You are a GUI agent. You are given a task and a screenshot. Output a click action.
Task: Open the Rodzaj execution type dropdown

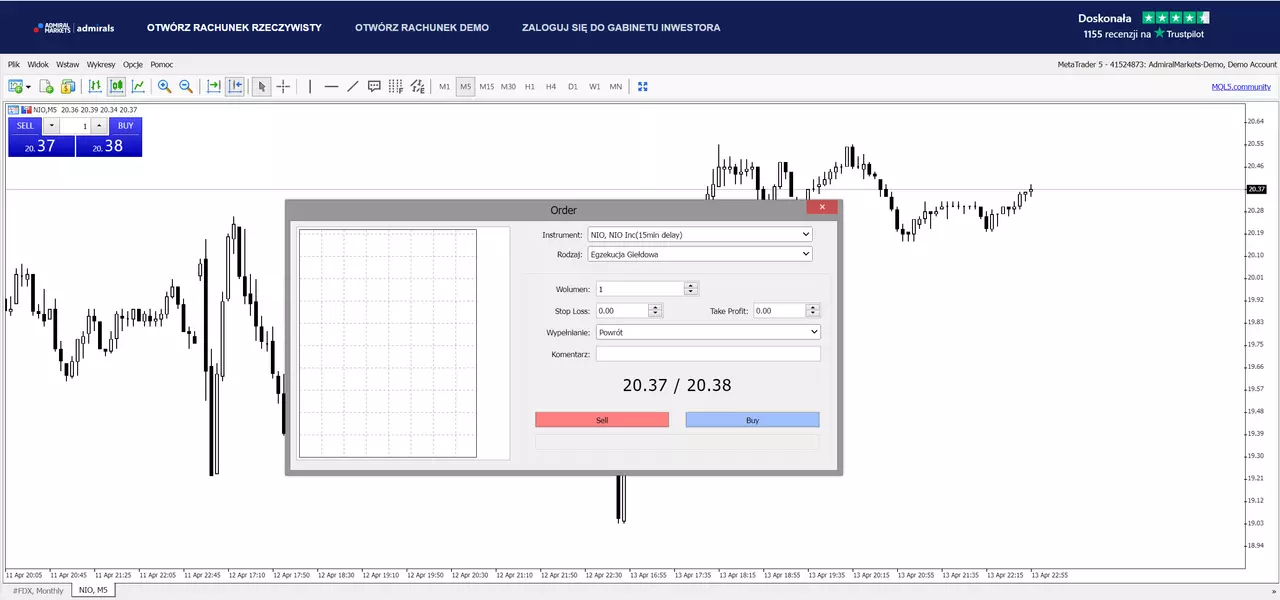(x=700, y=254)
